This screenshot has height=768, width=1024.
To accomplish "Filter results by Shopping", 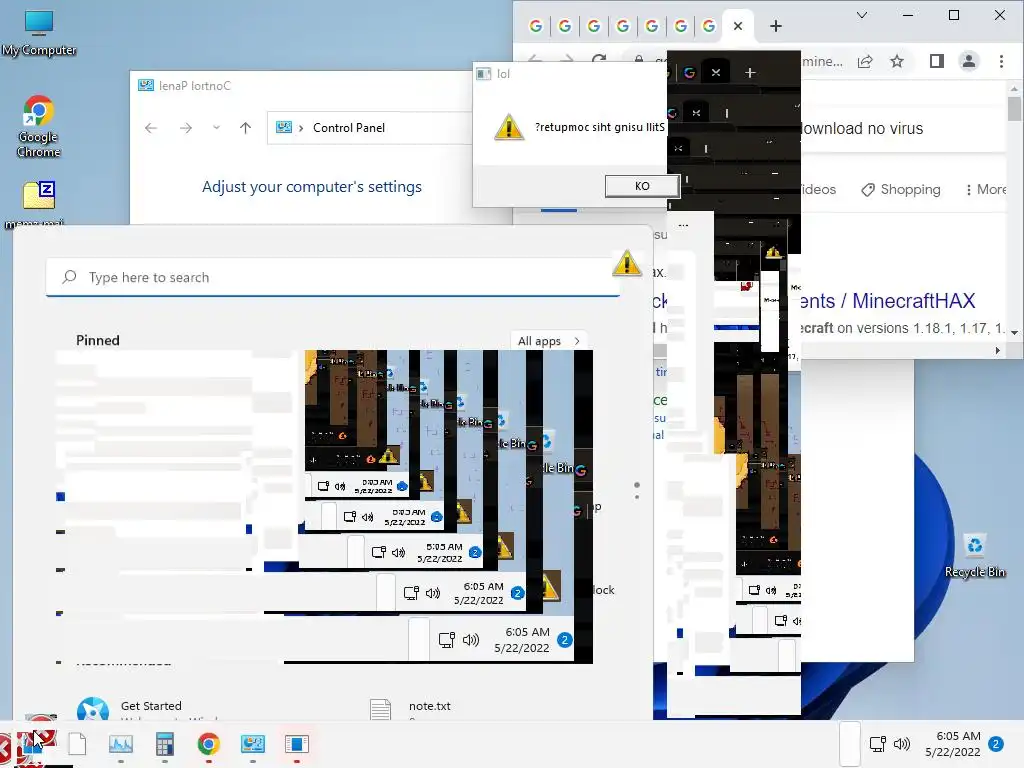I will coord(901,189).
